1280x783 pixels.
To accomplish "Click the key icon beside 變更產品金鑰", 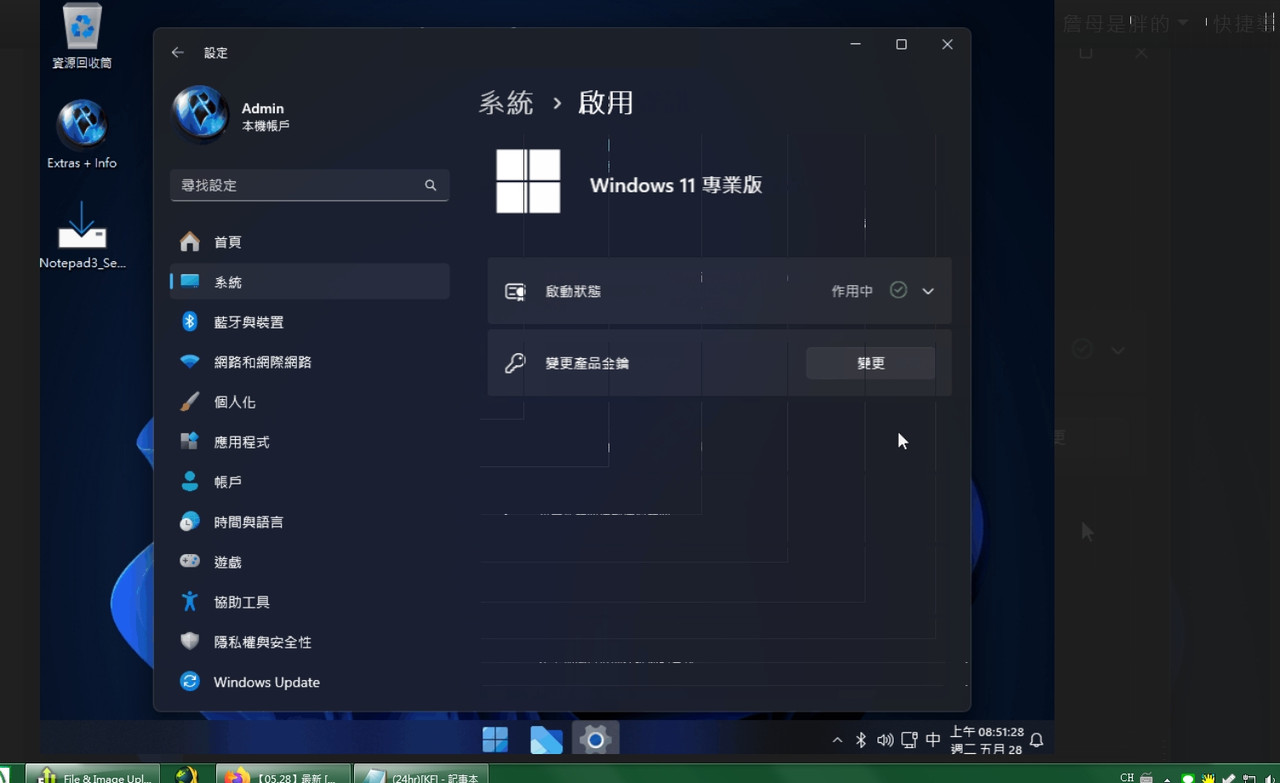I will [x=515, y=363].
